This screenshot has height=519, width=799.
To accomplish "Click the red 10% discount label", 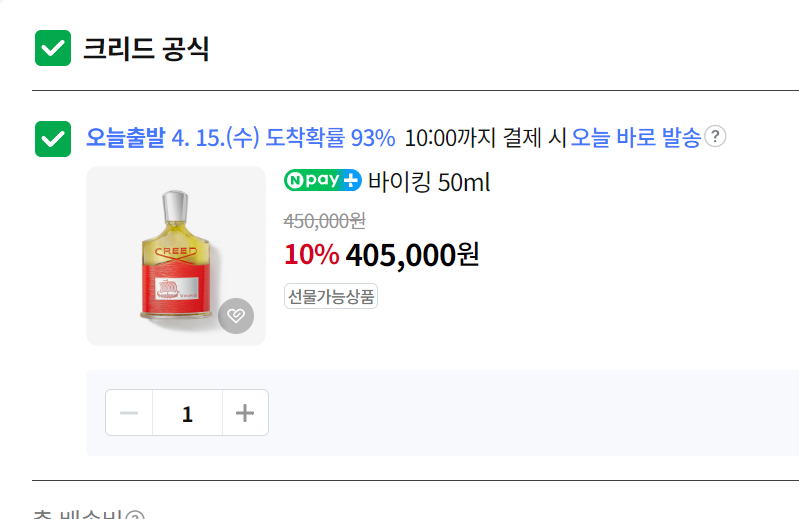I will 311,255.
